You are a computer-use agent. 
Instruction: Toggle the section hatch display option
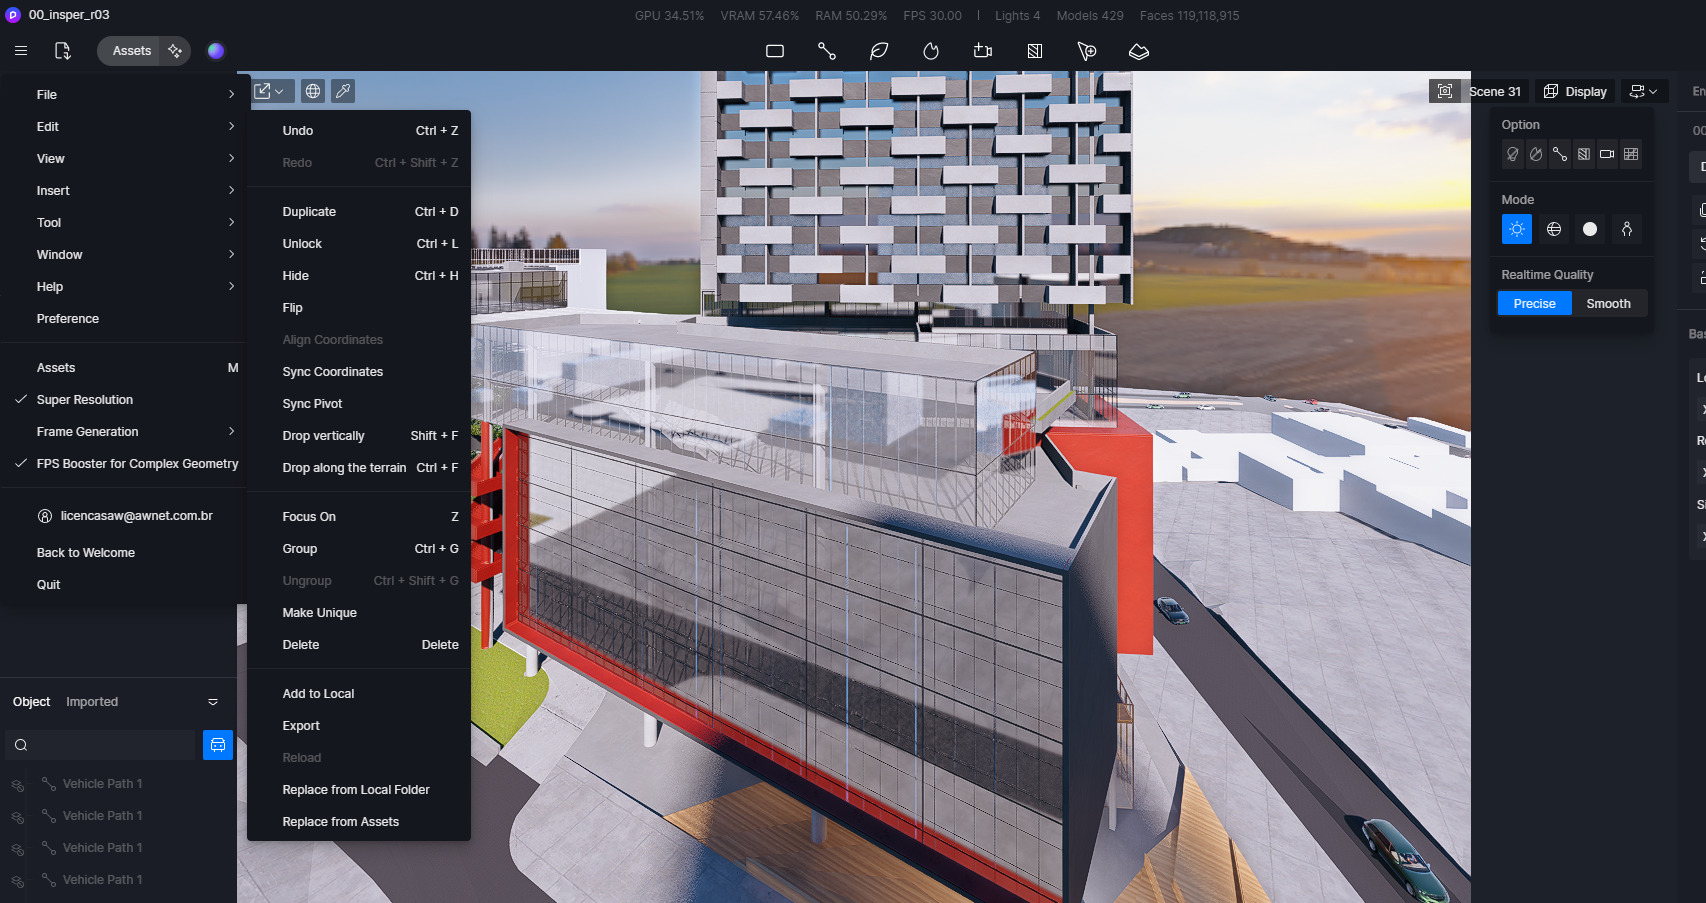[x=1584, y=154]
